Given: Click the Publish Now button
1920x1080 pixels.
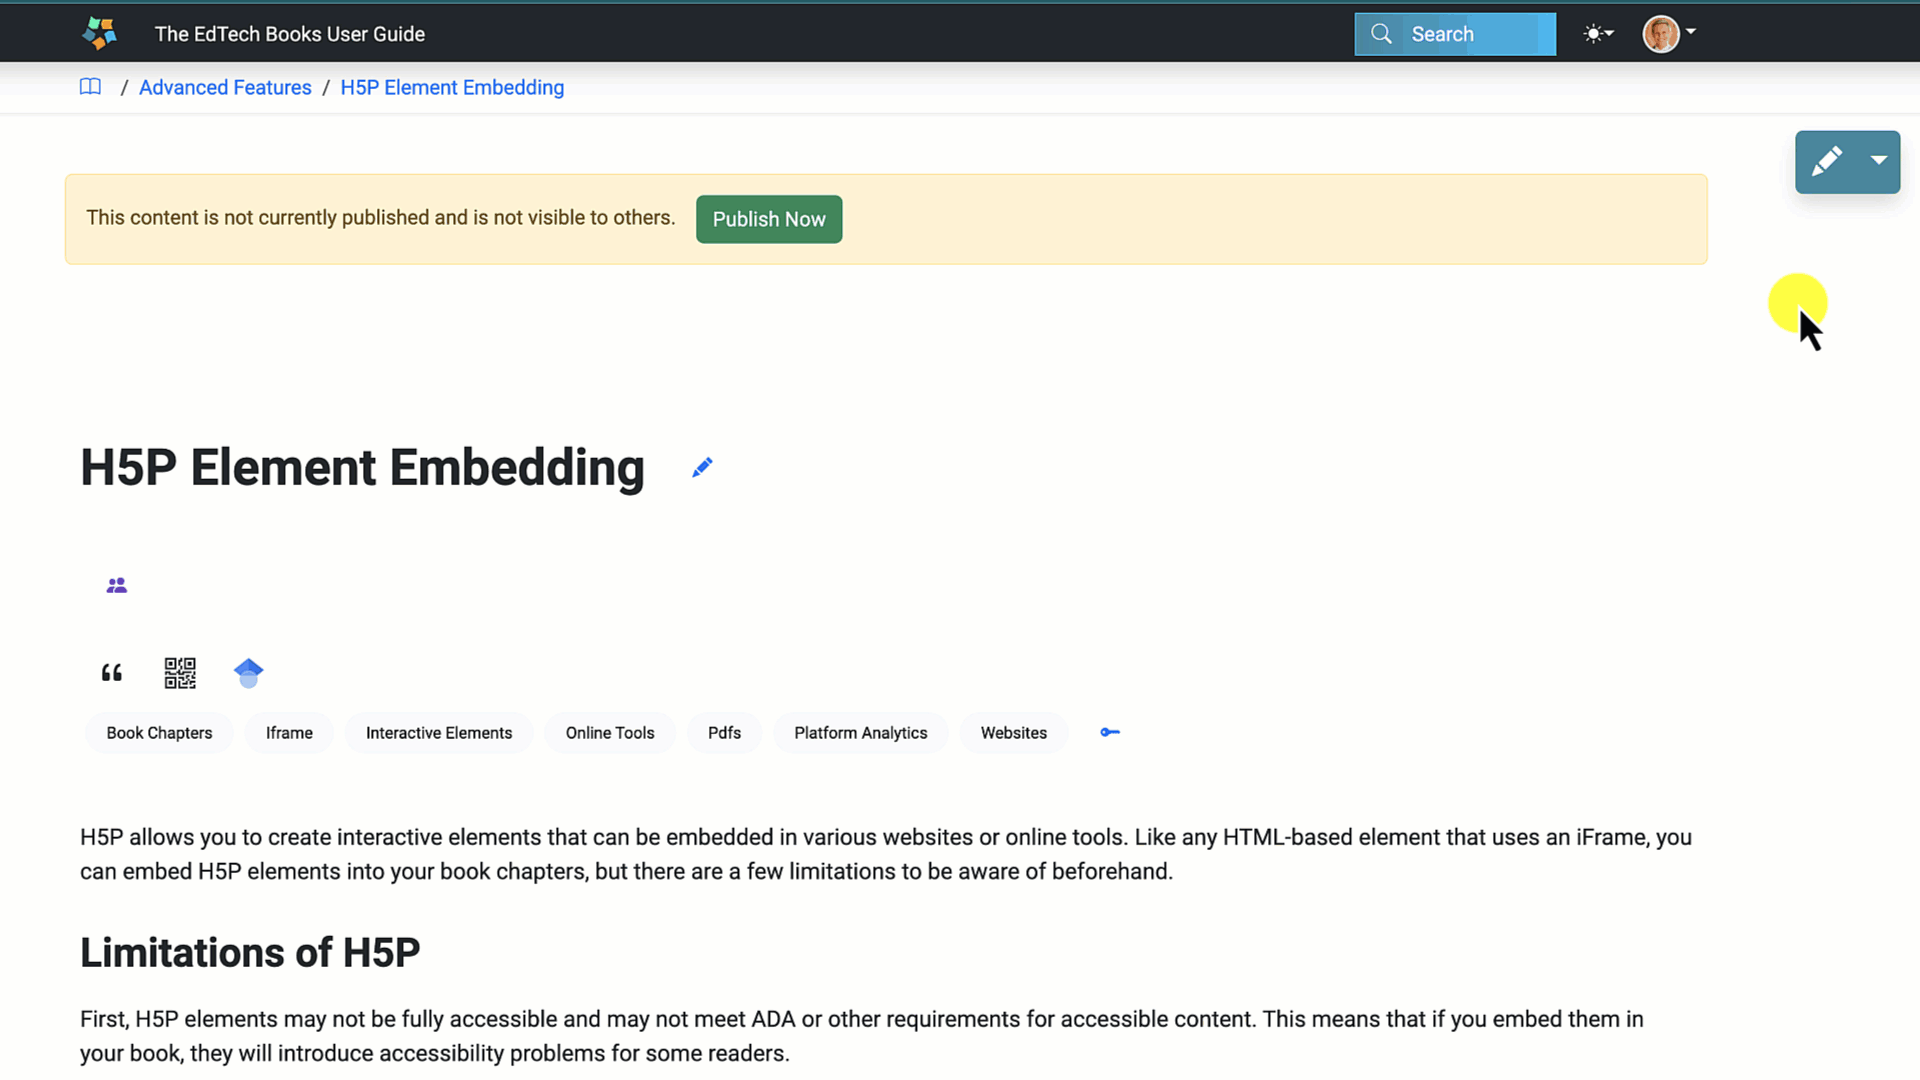Looking at the screenshot, I should 768,219.
